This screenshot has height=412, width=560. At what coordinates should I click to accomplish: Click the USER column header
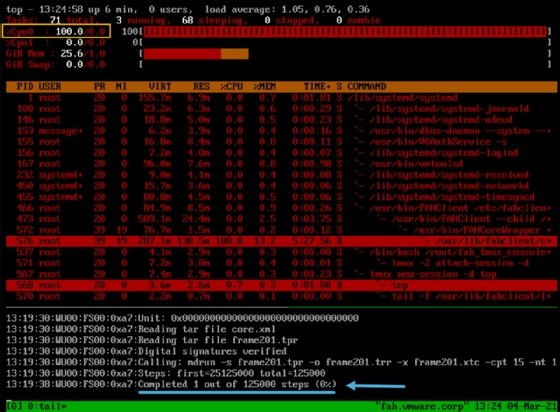click(50, 86)
